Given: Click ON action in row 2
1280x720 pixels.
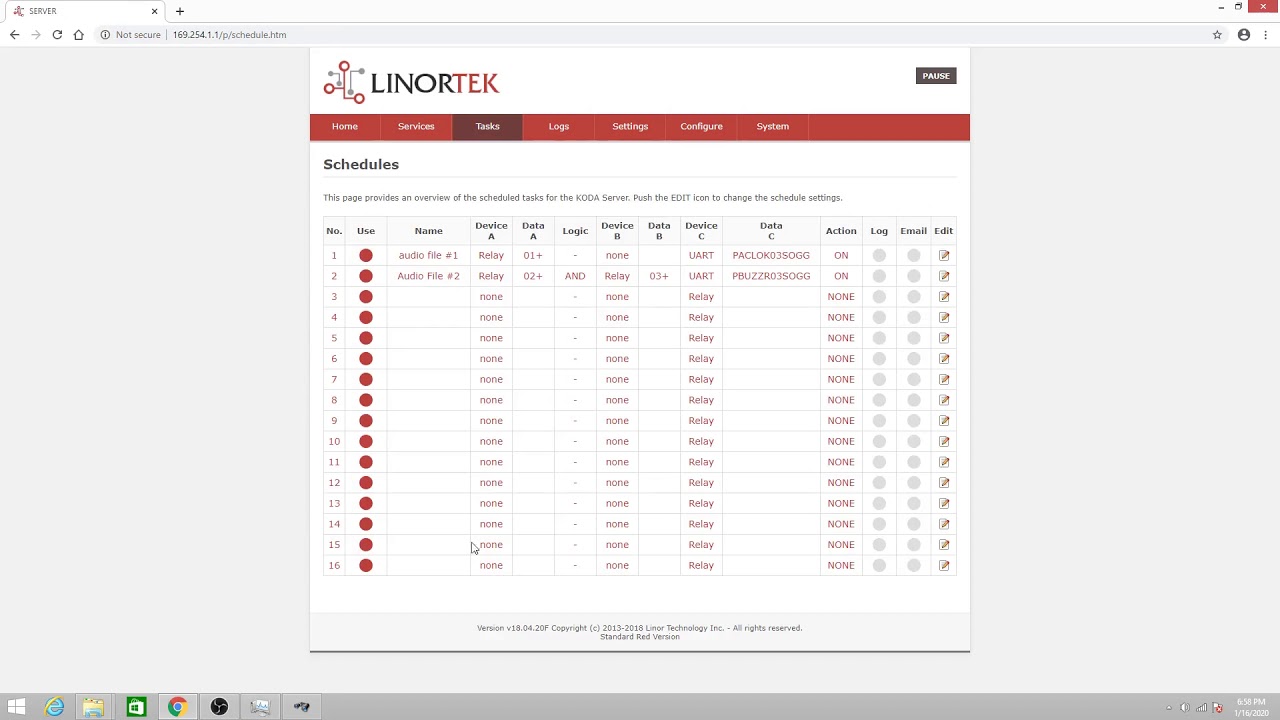Looking at the screenshot, I should pos(841,276).
